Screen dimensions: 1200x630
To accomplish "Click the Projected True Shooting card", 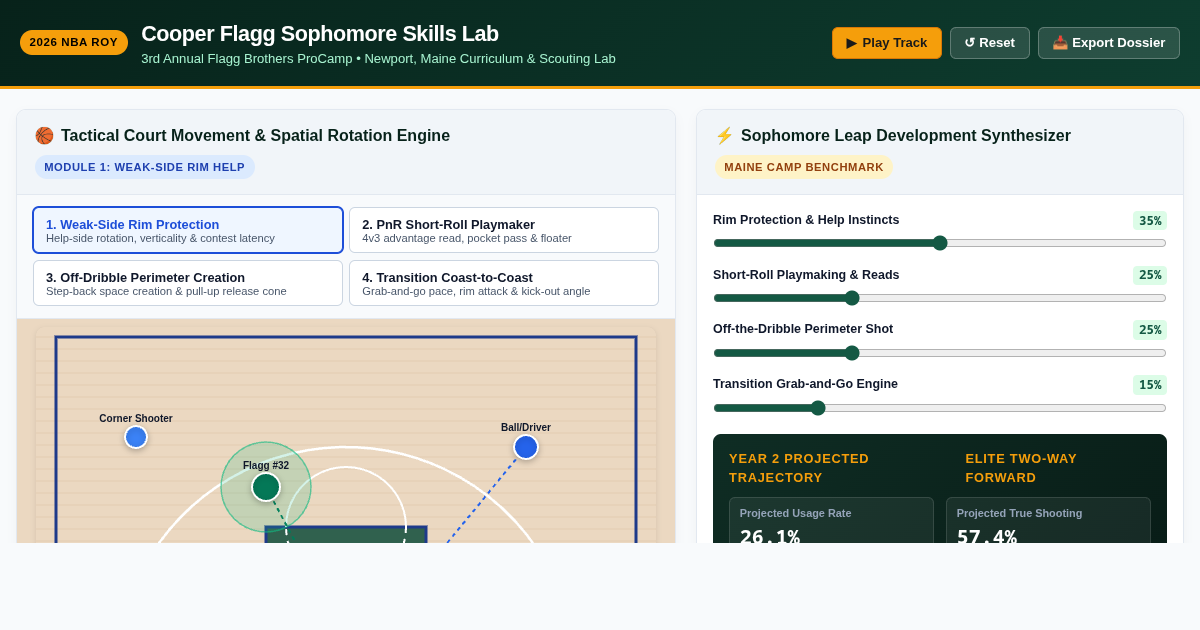I will pos(1048,520).
